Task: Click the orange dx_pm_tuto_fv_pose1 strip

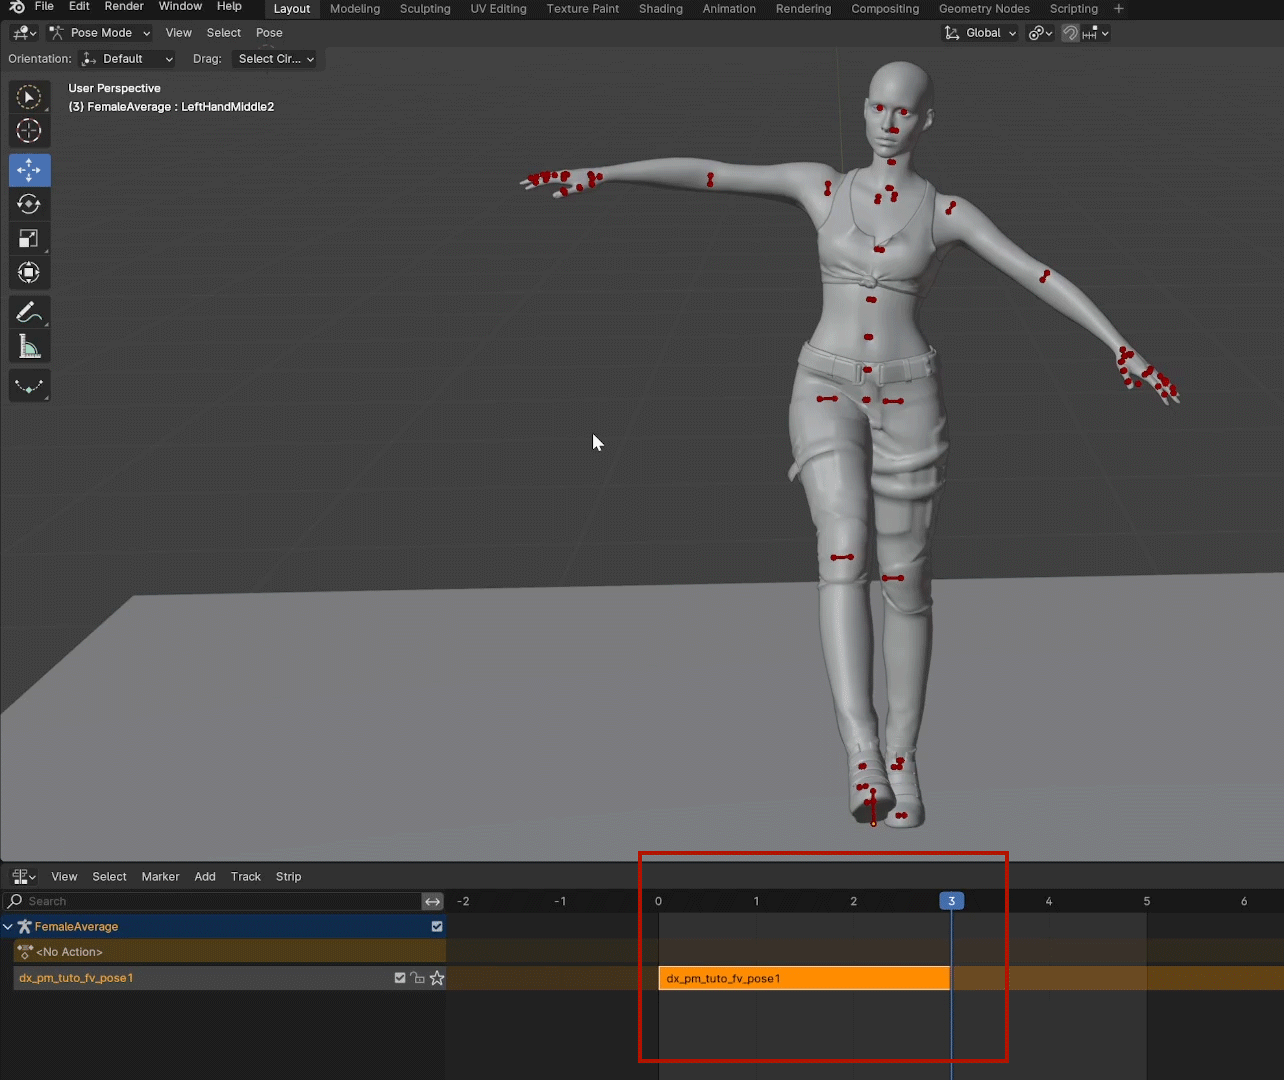Action: [x=803, y=978]
